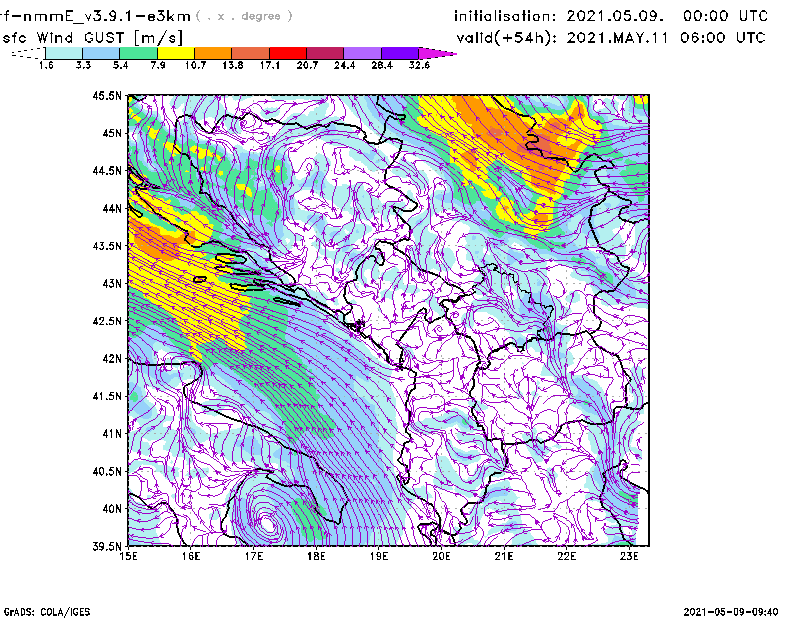The image size is (800, 618).
Task: Click the 43.5N latitude label
Action: click(107, 245)
